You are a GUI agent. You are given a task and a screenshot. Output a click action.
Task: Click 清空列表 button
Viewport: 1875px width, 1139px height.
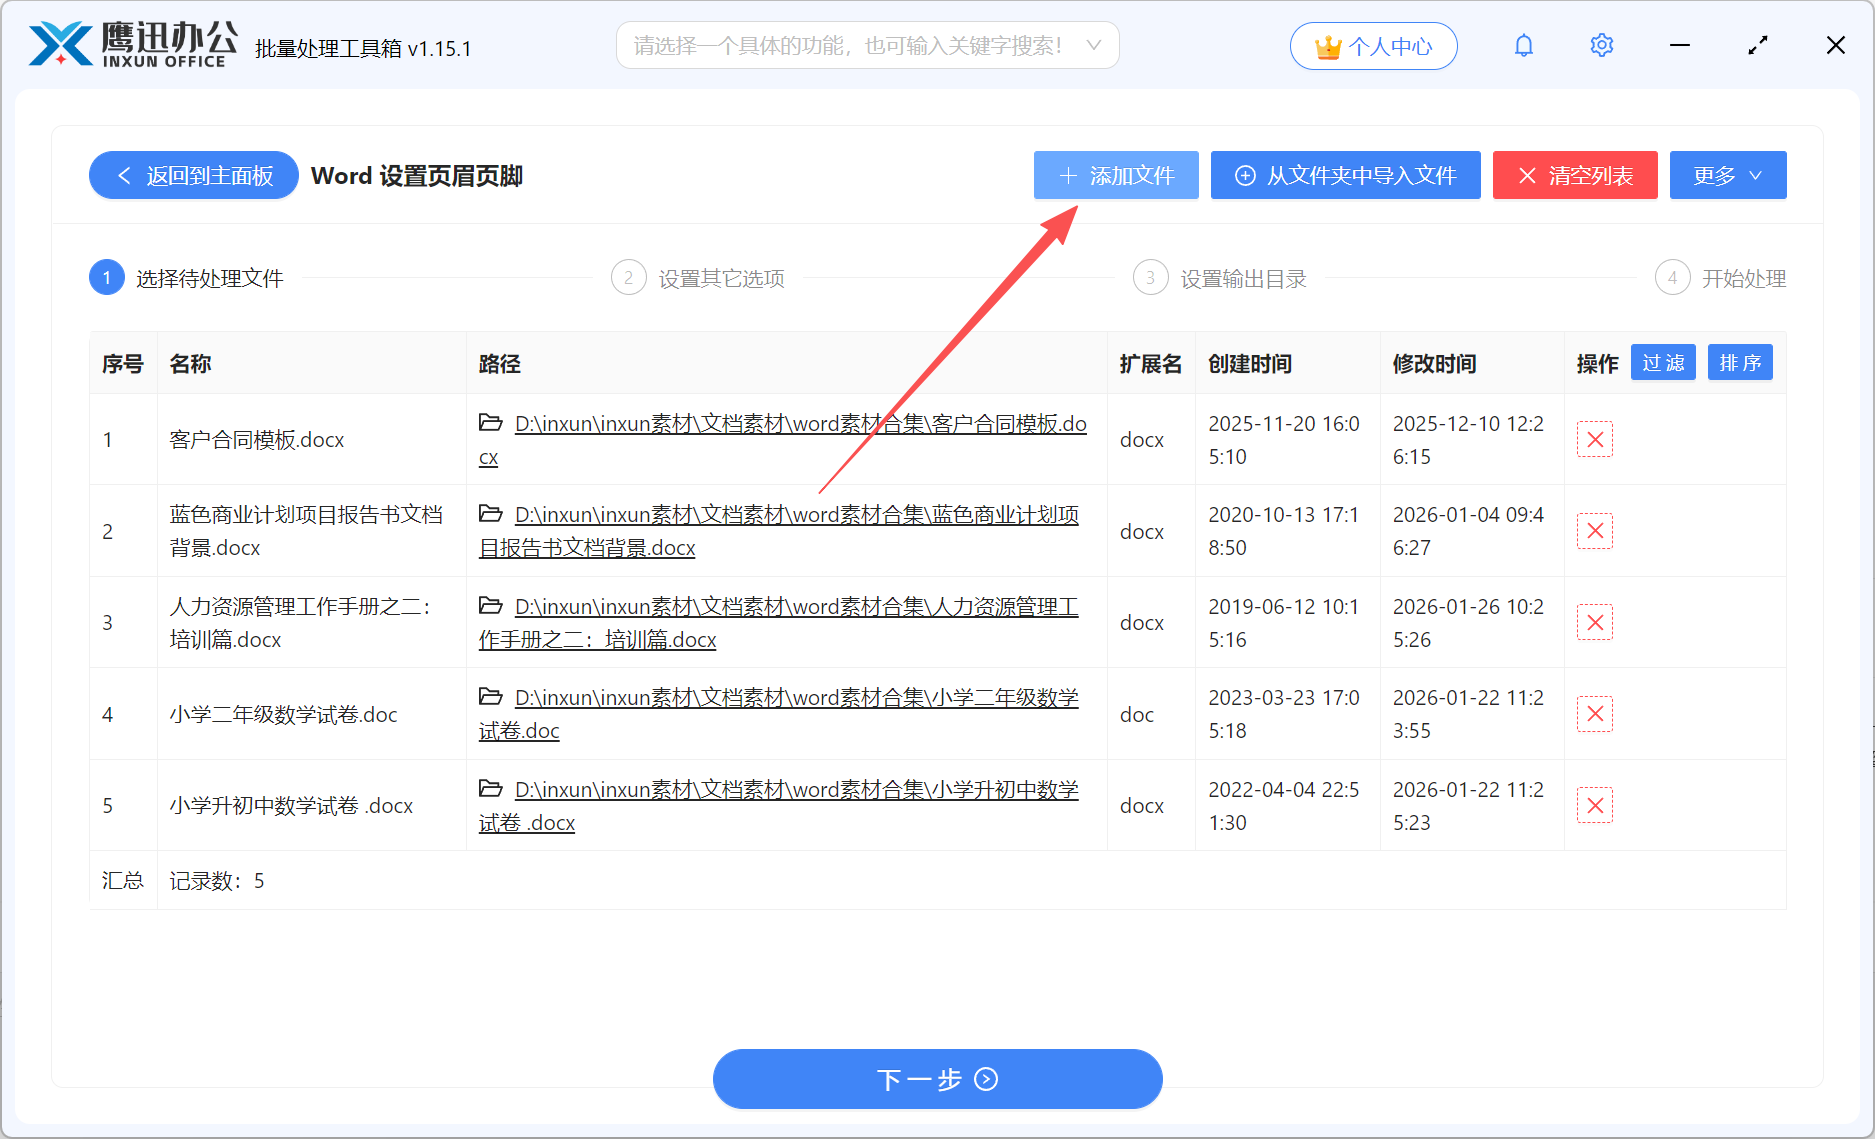point(1575,175)
